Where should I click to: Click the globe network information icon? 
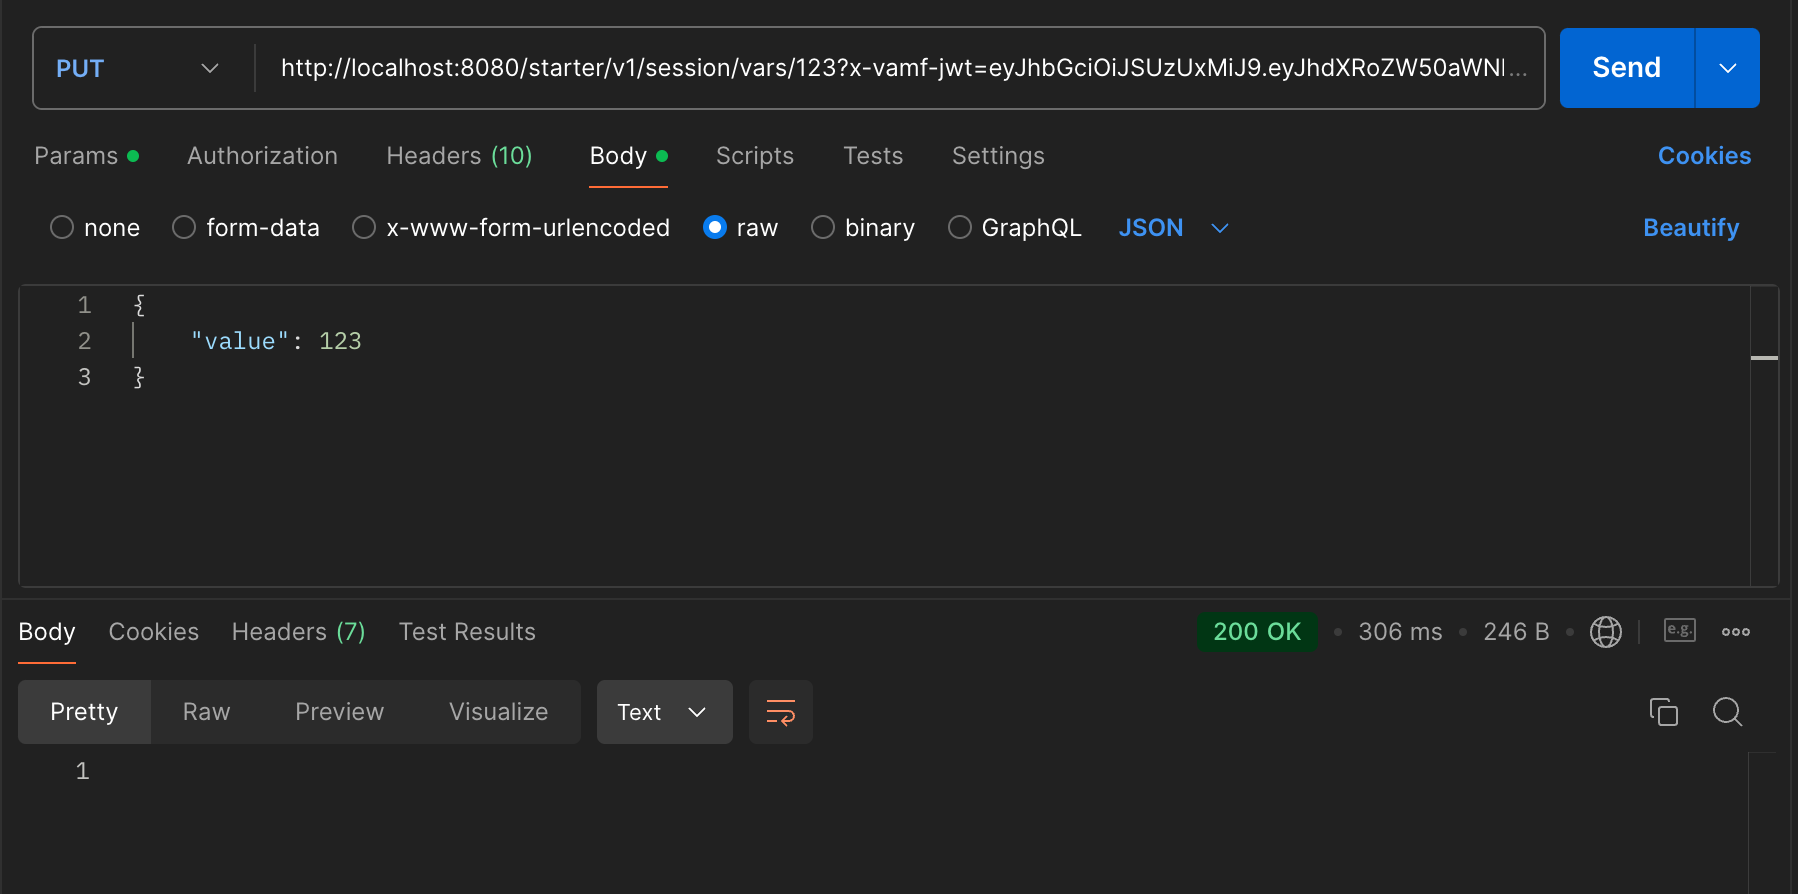pos(1605,632)
